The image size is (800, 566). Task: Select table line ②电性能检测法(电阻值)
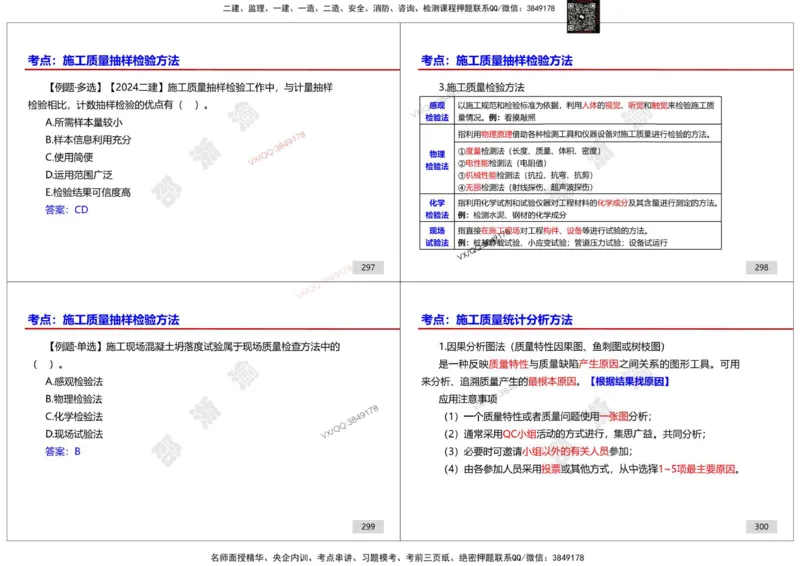click(x=502, y=163)
